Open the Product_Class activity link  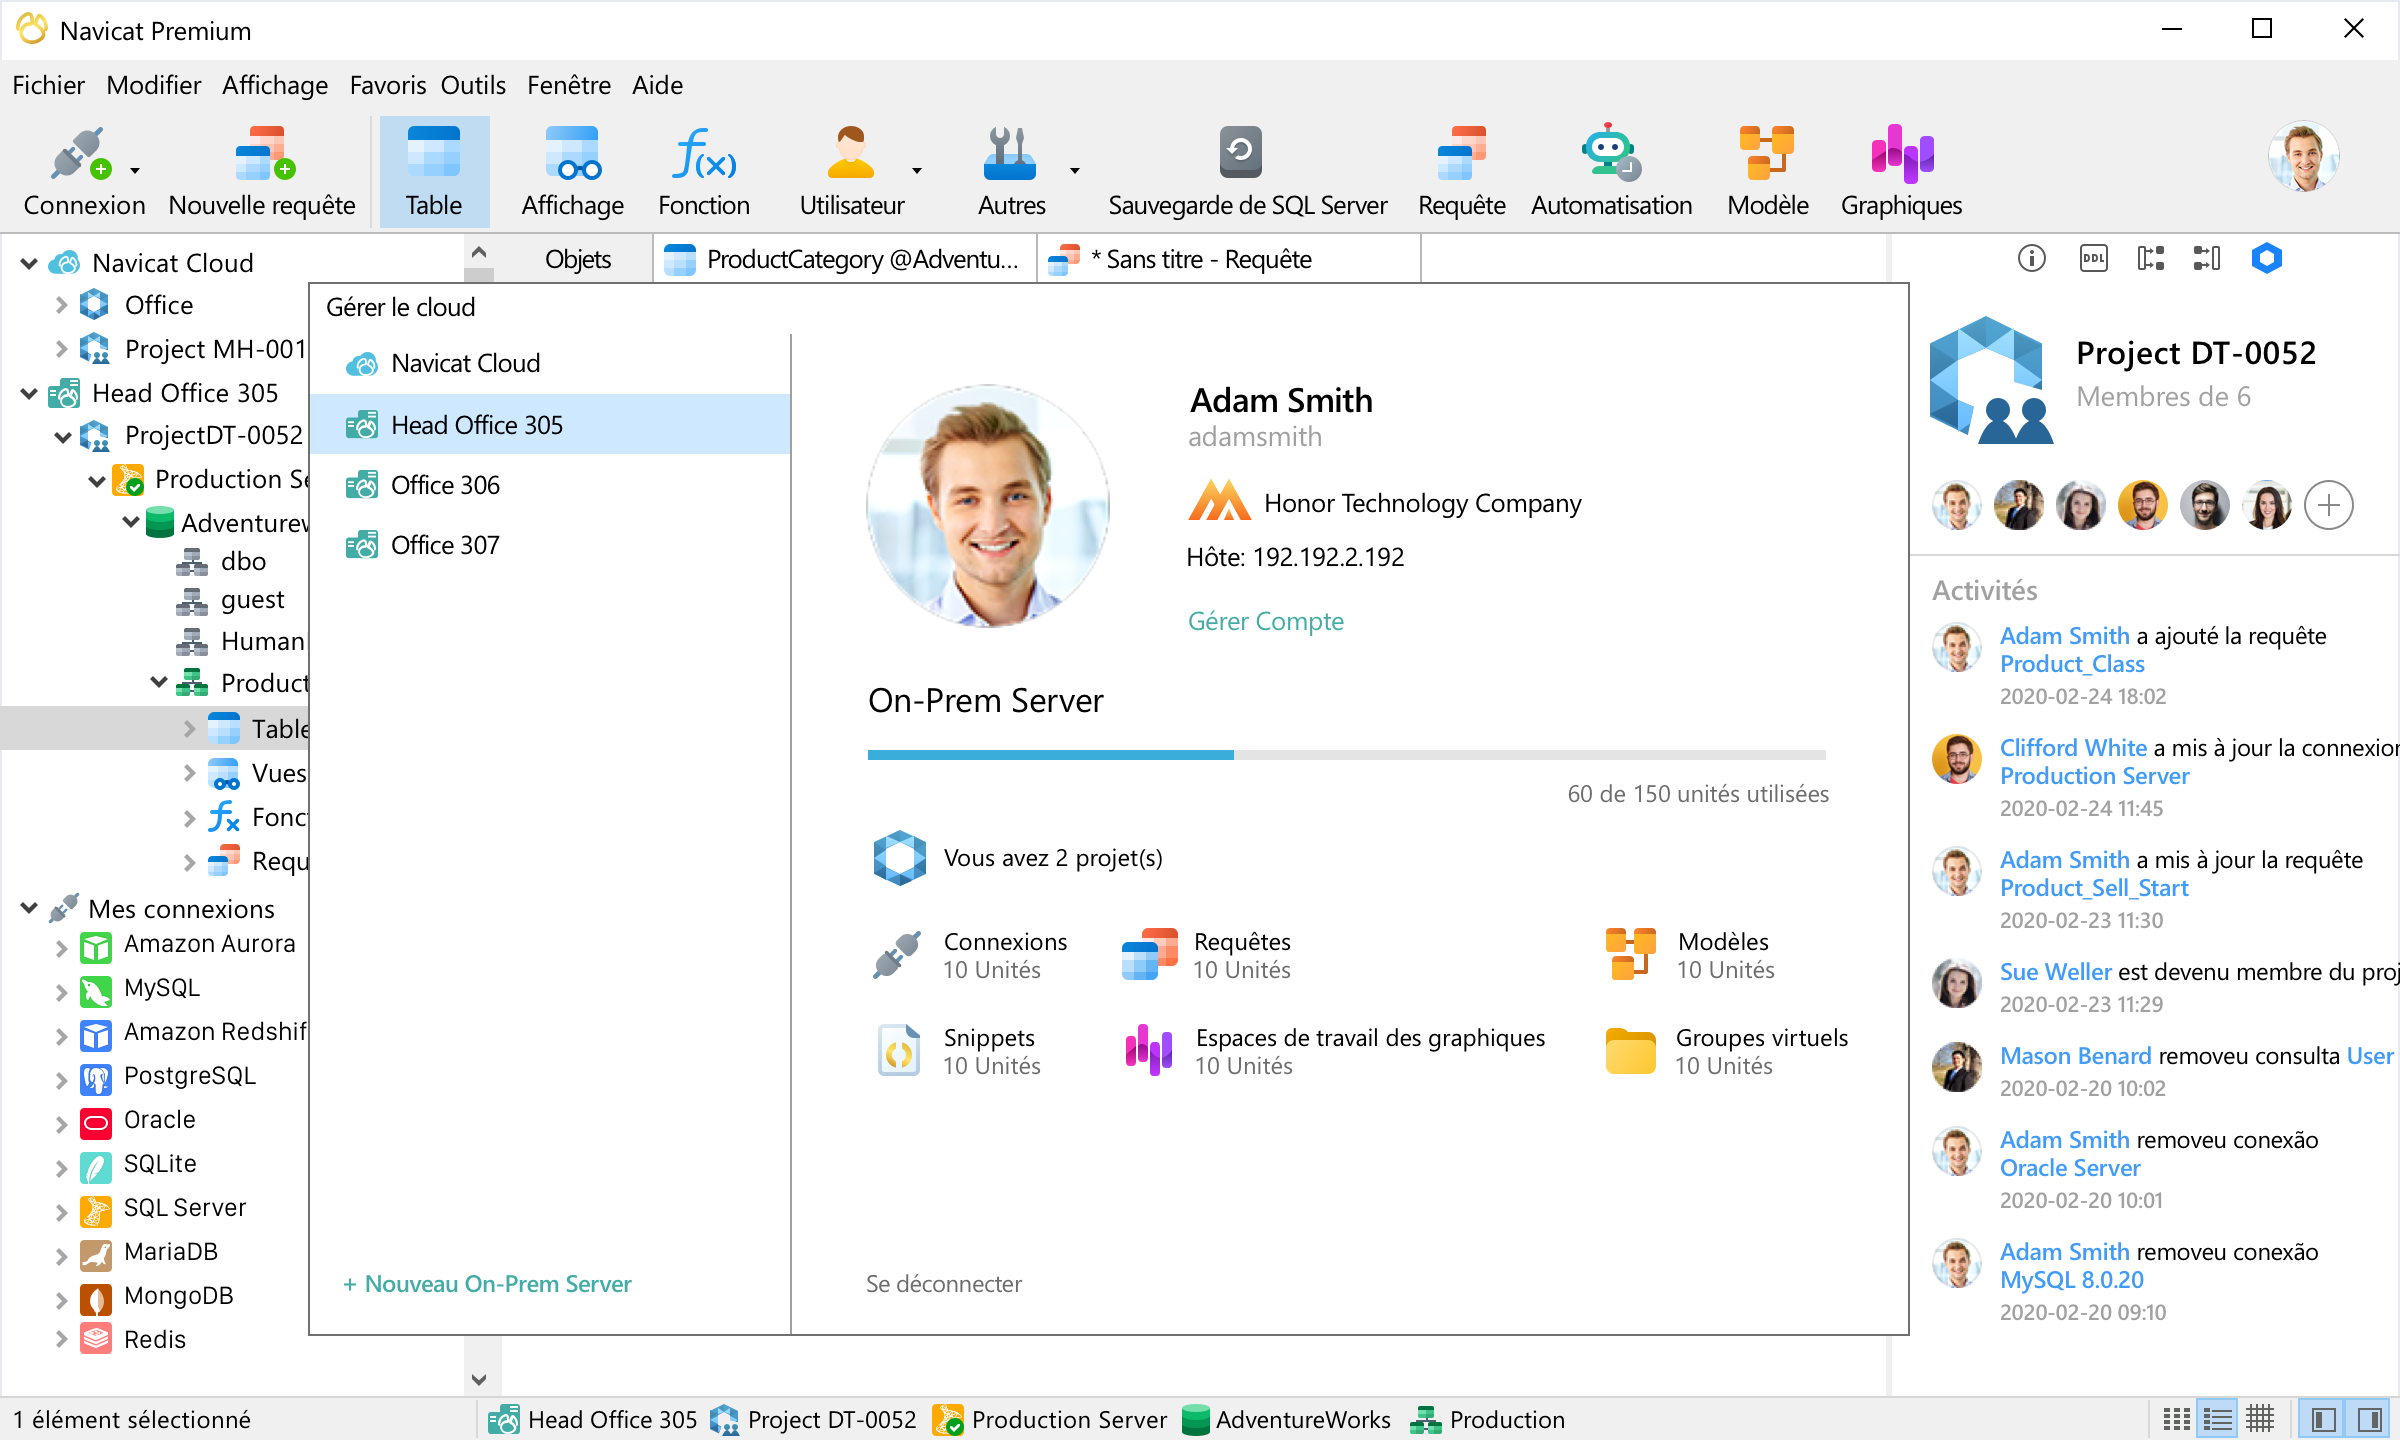coord(2072,664)
